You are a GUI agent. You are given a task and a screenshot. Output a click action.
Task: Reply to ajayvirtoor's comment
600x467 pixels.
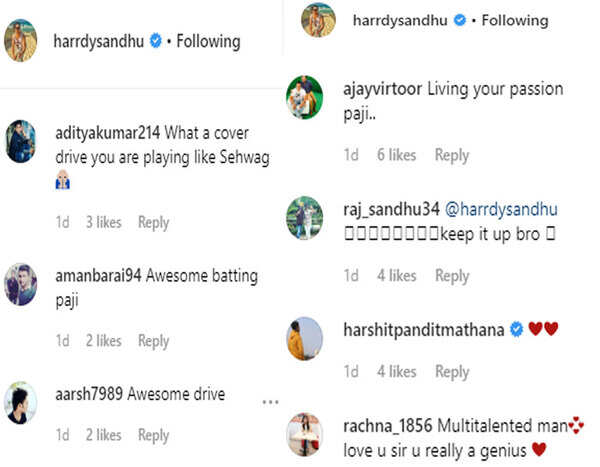(x=452, y=155)
